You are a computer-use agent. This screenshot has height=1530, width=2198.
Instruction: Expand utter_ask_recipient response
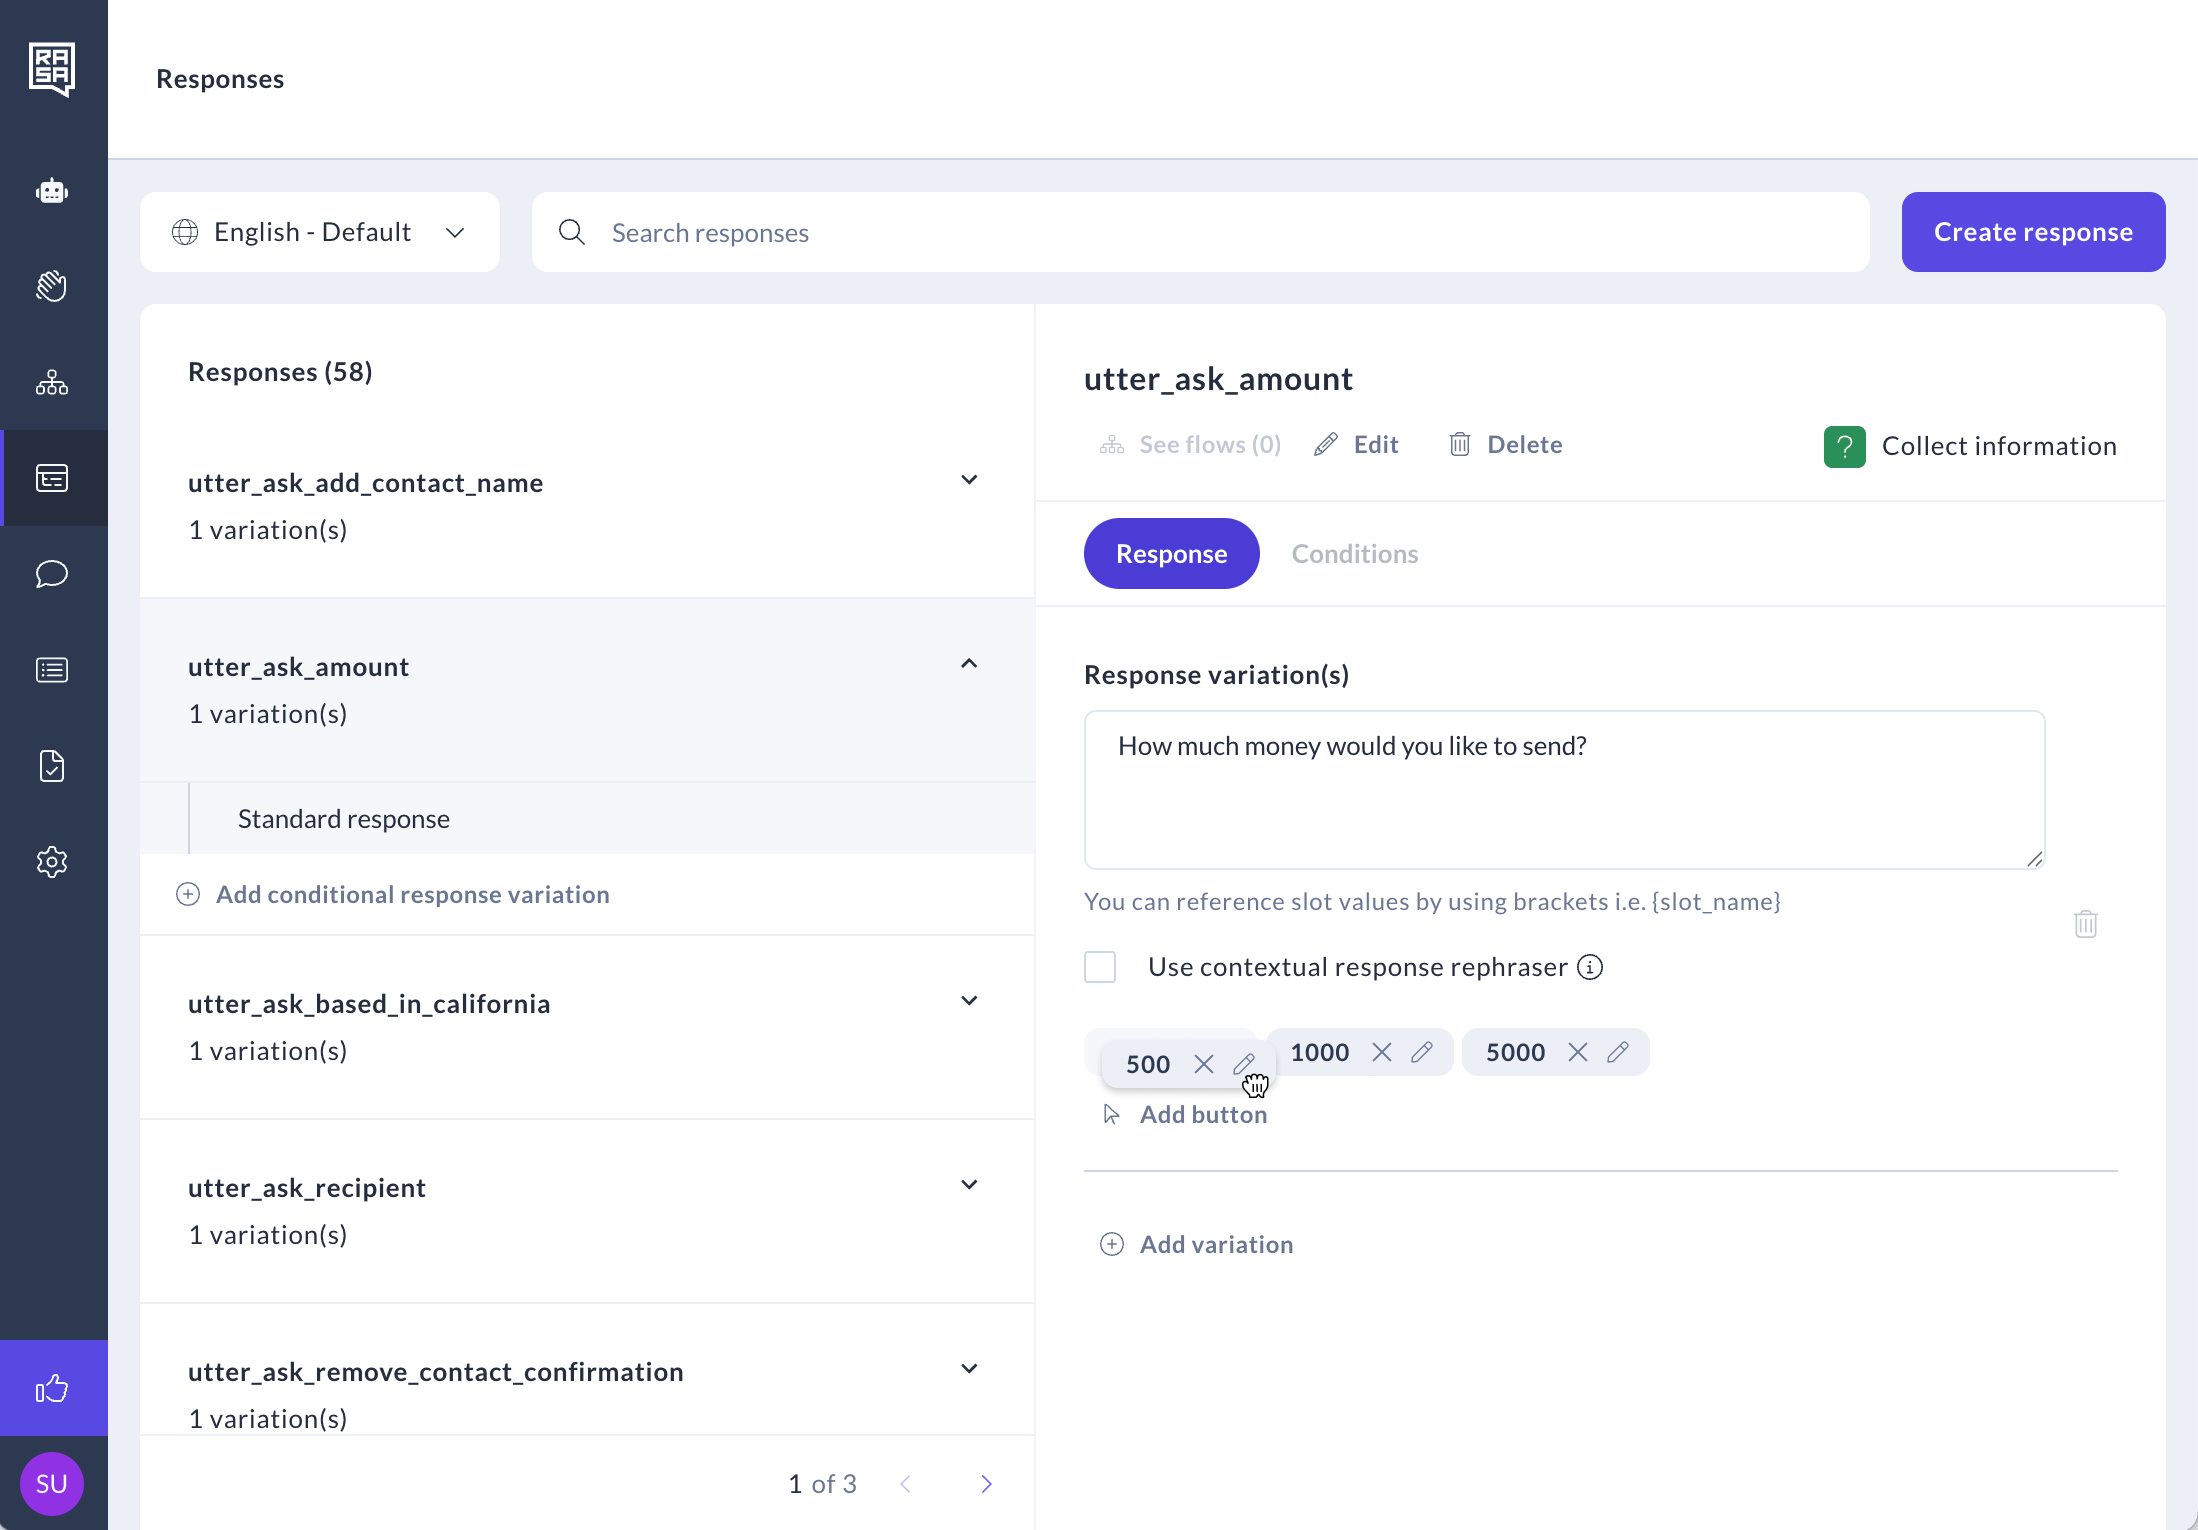(x=969, y=1185)
